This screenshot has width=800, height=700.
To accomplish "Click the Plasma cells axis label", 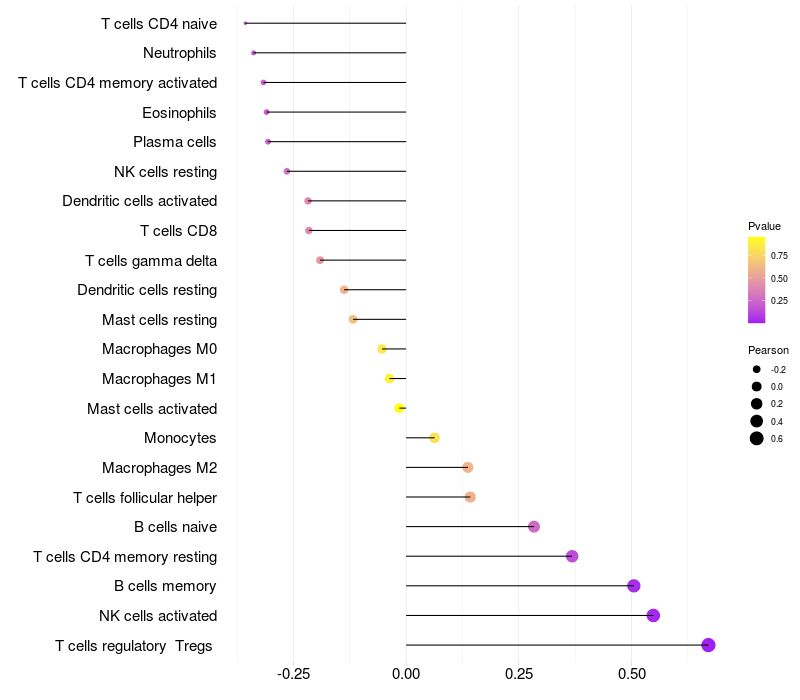I will click(174, 142).
